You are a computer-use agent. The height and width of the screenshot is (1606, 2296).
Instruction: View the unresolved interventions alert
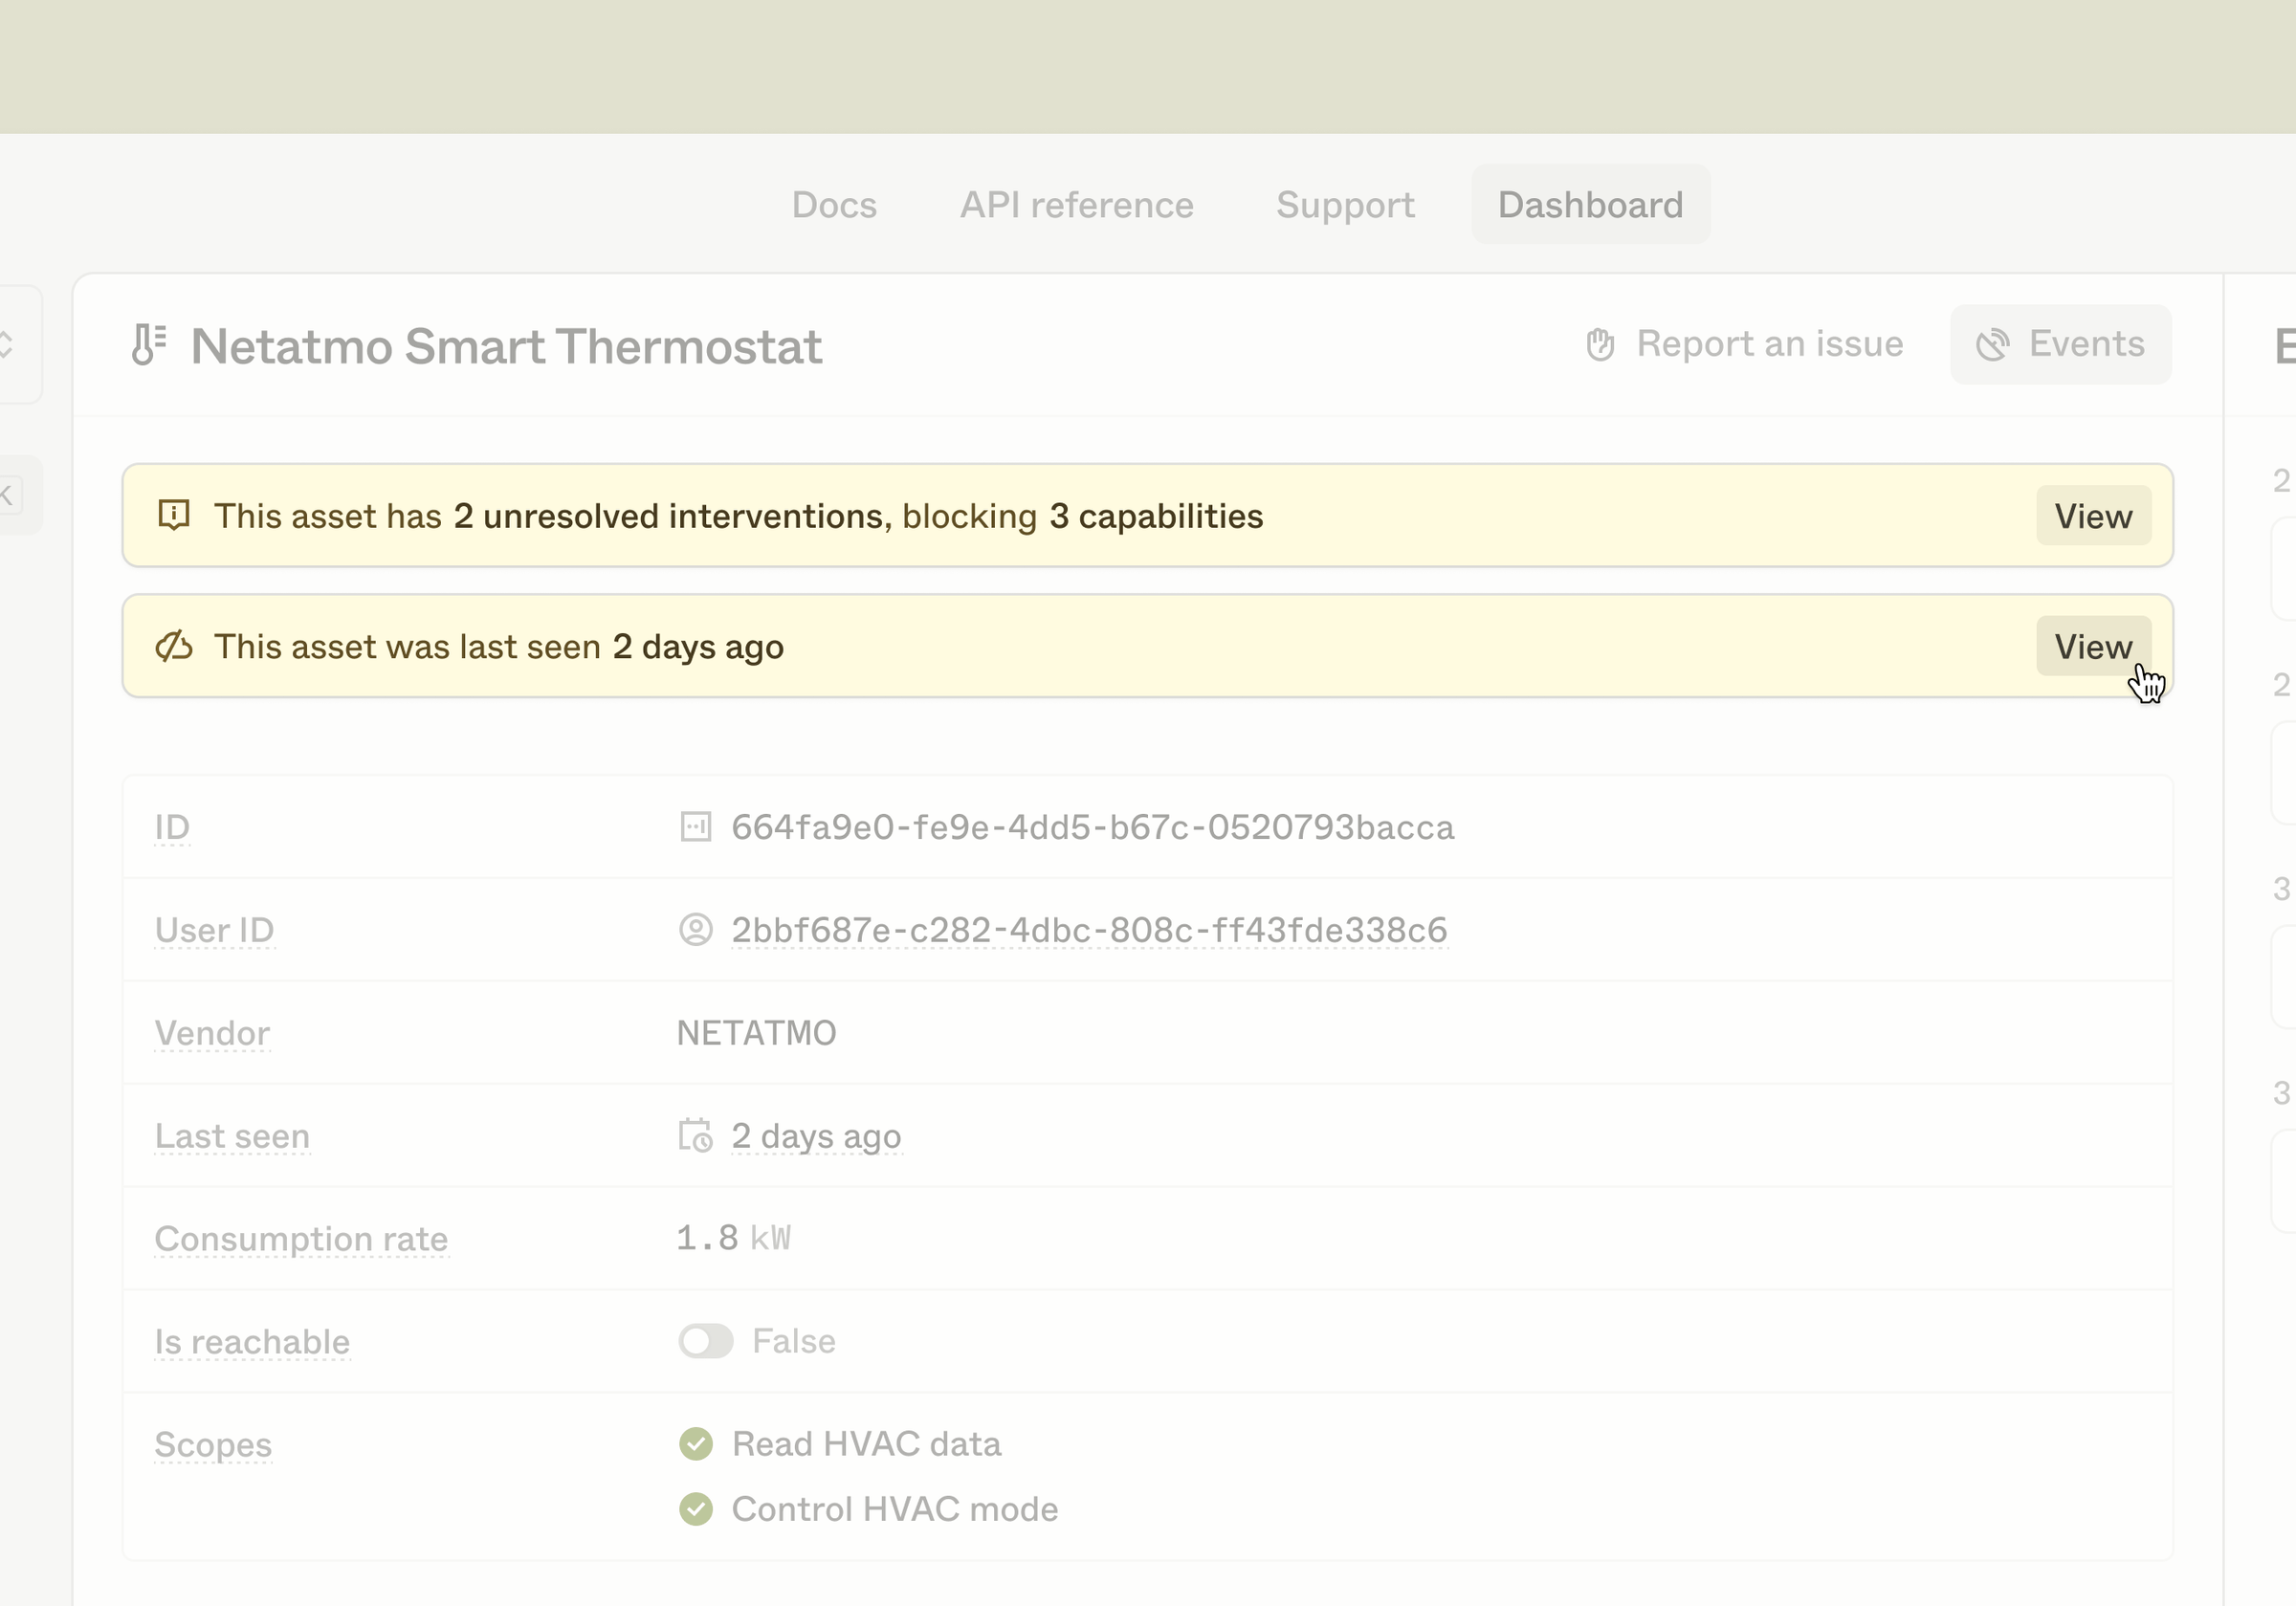[x=2093, y=516]
